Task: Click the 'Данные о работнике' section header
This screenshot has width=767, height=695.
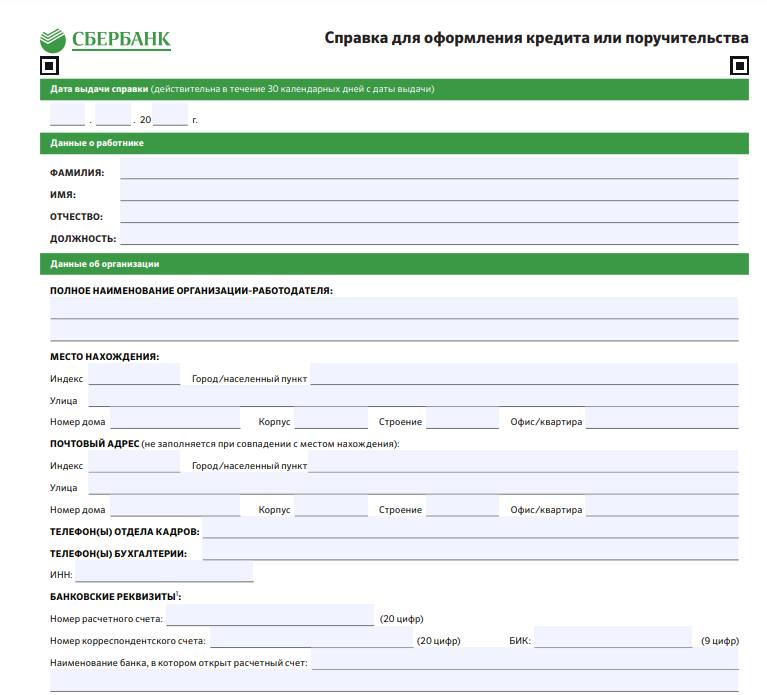Action: tap(394, 143)
